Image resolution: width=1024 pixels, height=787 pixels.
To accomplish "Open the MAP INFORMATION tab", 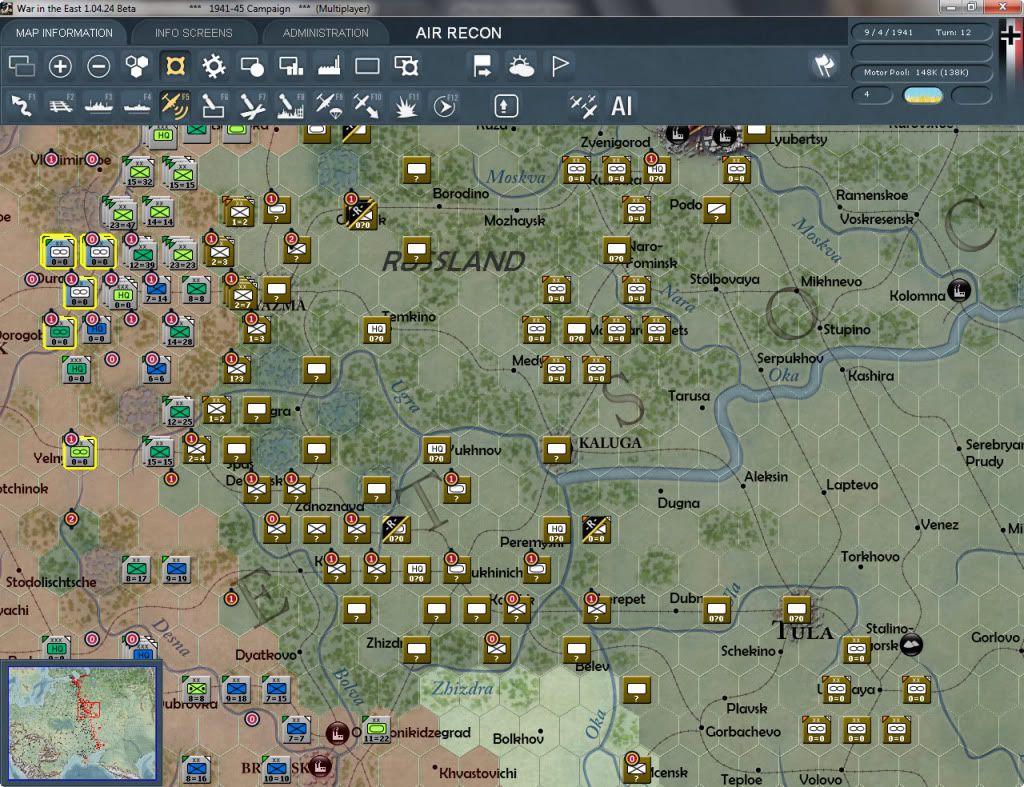I will [x=64, y=33].
